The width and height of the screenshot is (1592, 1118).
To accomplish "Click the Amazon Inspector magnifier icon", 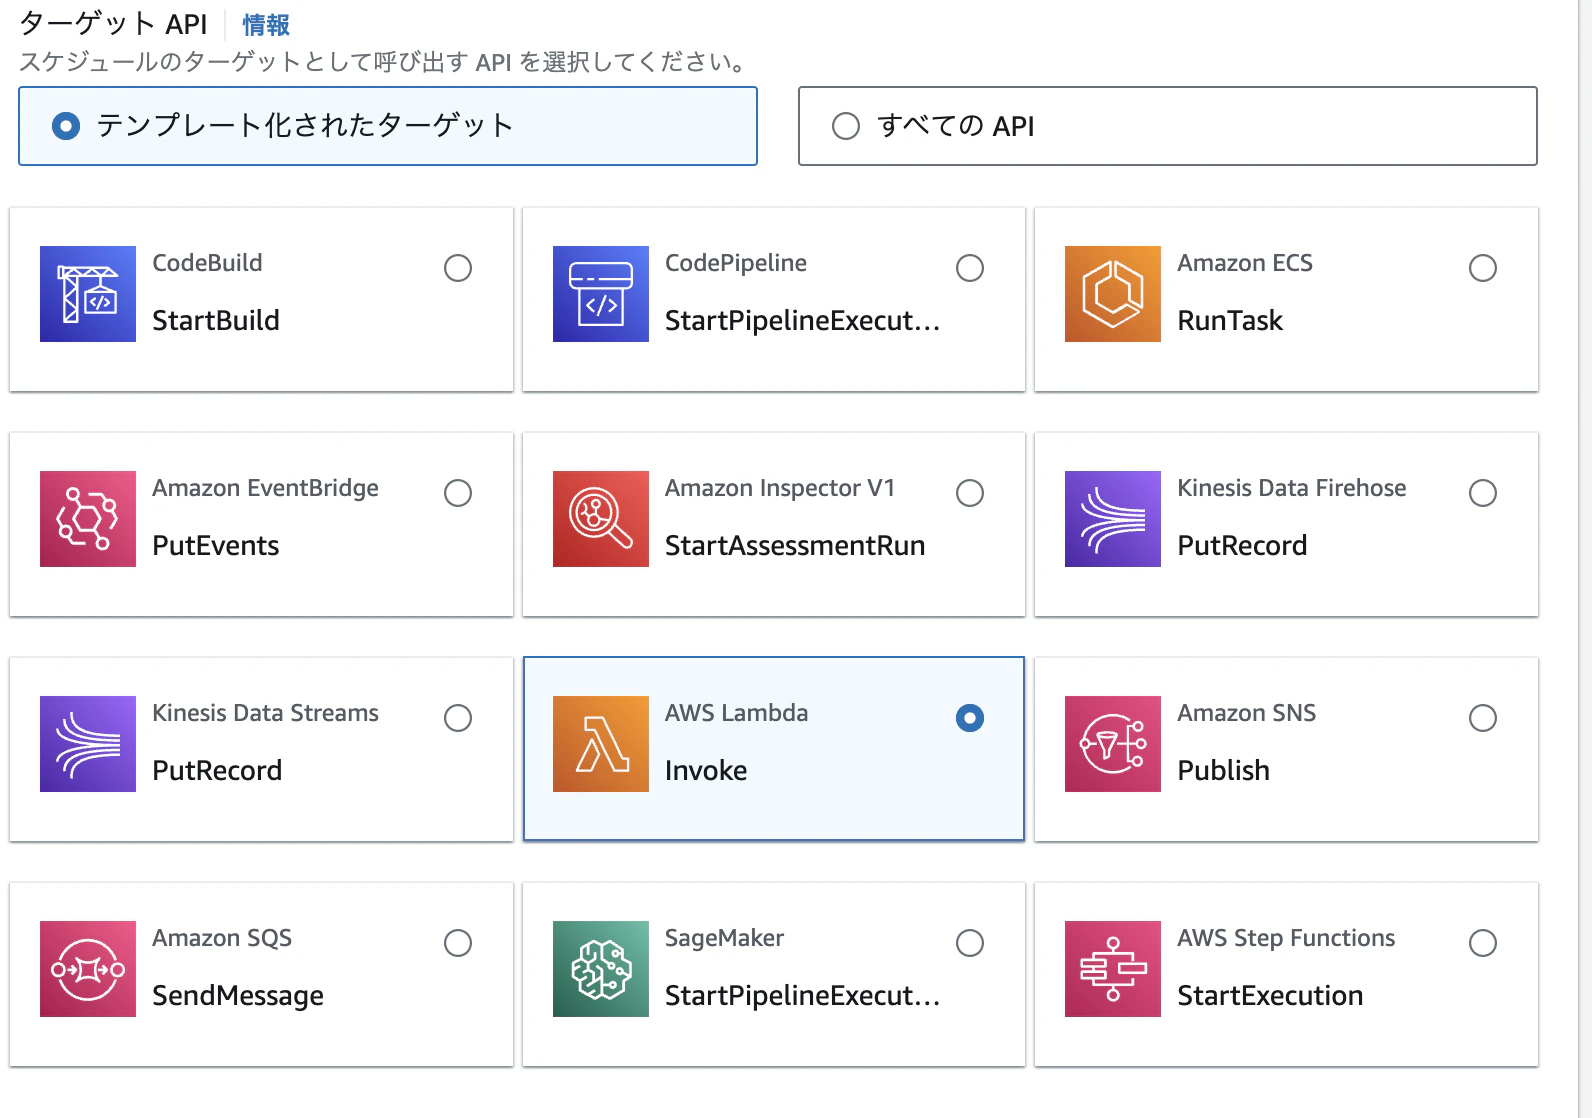I will (601, 519).
